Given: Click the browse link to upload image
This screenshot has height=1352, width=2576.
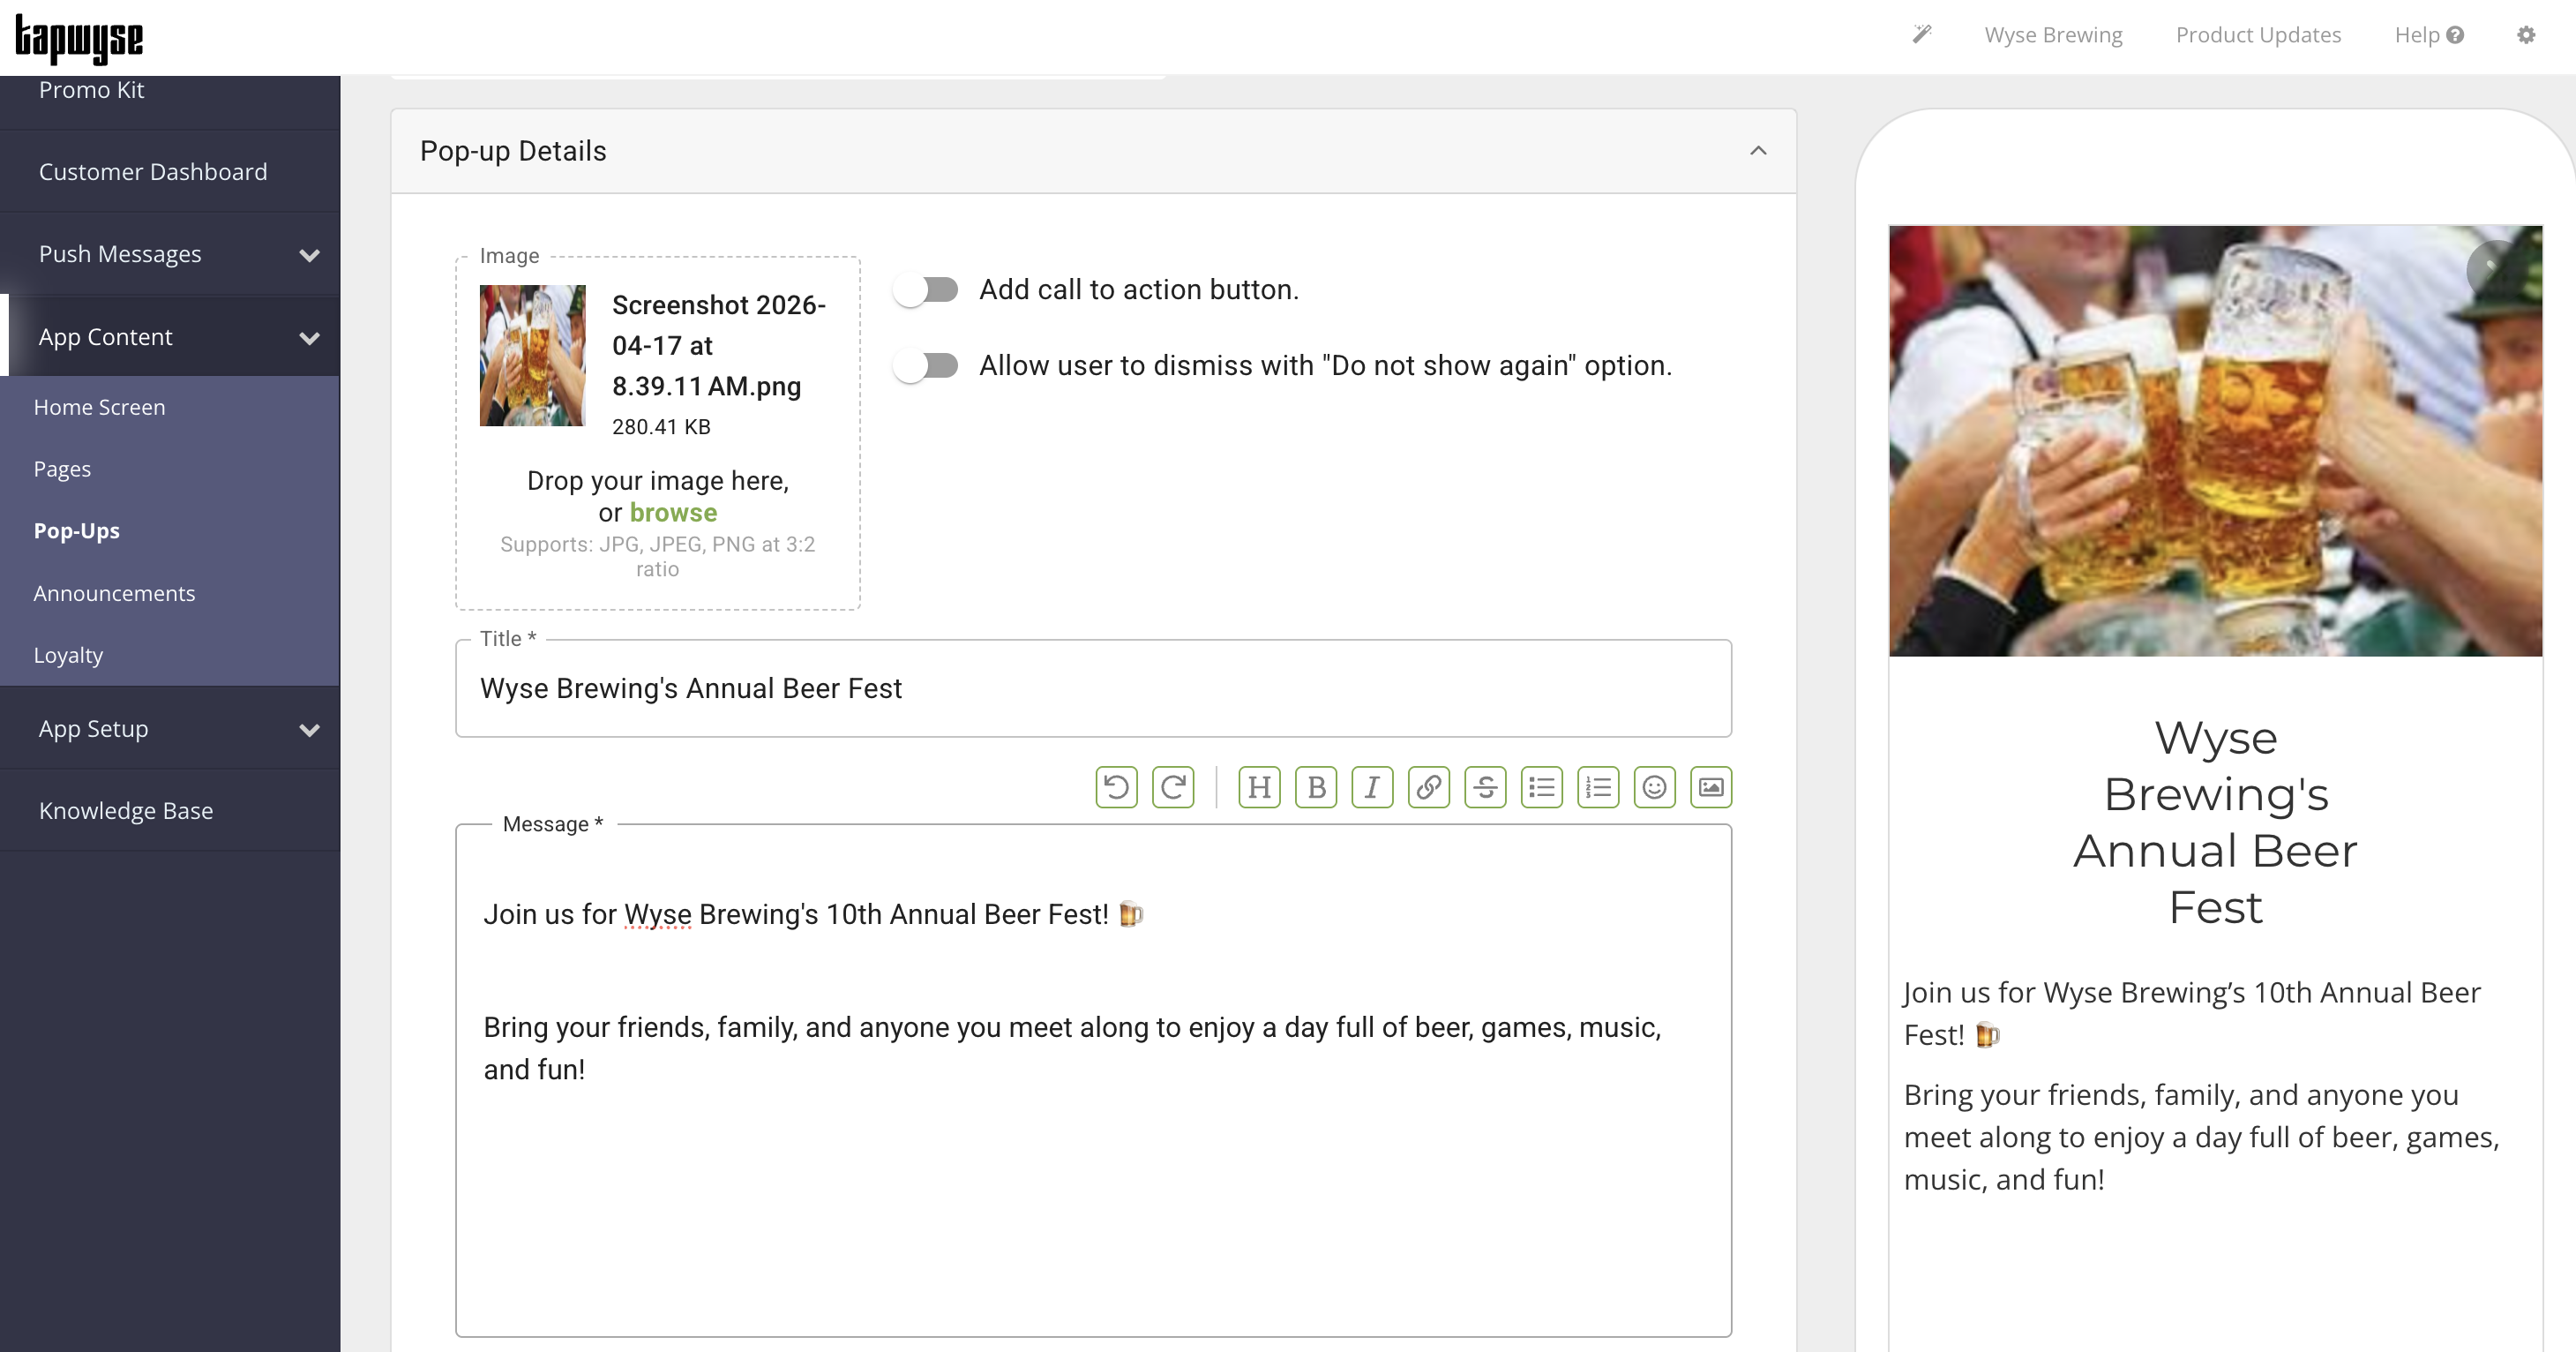Looking at the screenshot, I should [x=673, y=513].
